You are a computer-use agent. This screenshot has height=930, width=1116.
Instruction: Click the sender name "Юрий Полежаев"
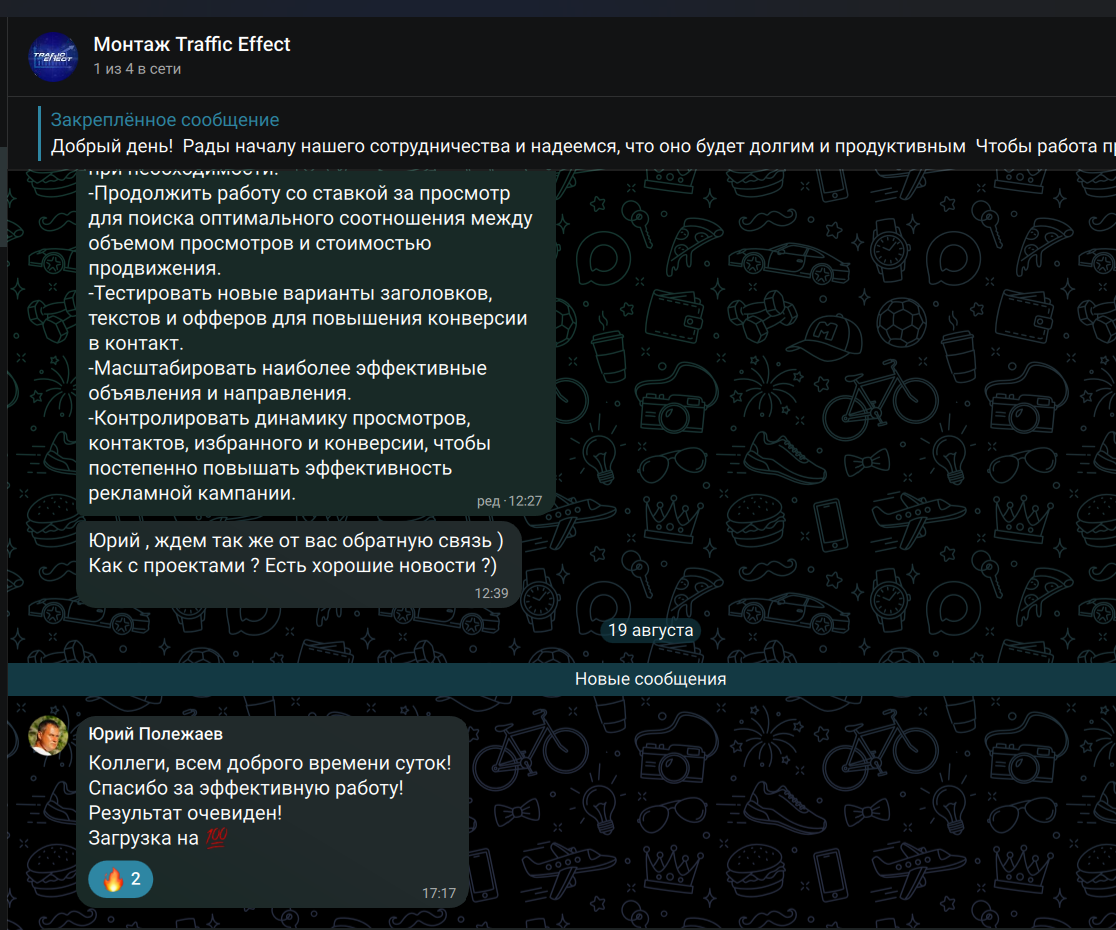click(156, 734)
